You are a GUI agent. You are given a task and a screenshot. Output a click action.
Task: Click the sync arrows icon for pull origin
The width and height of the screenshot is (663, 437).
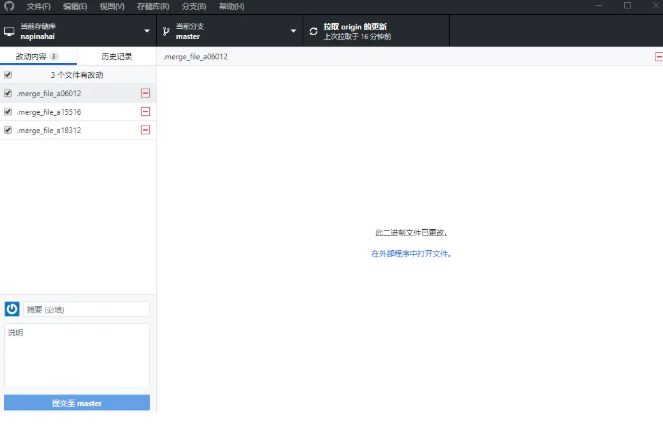[313, 31]
